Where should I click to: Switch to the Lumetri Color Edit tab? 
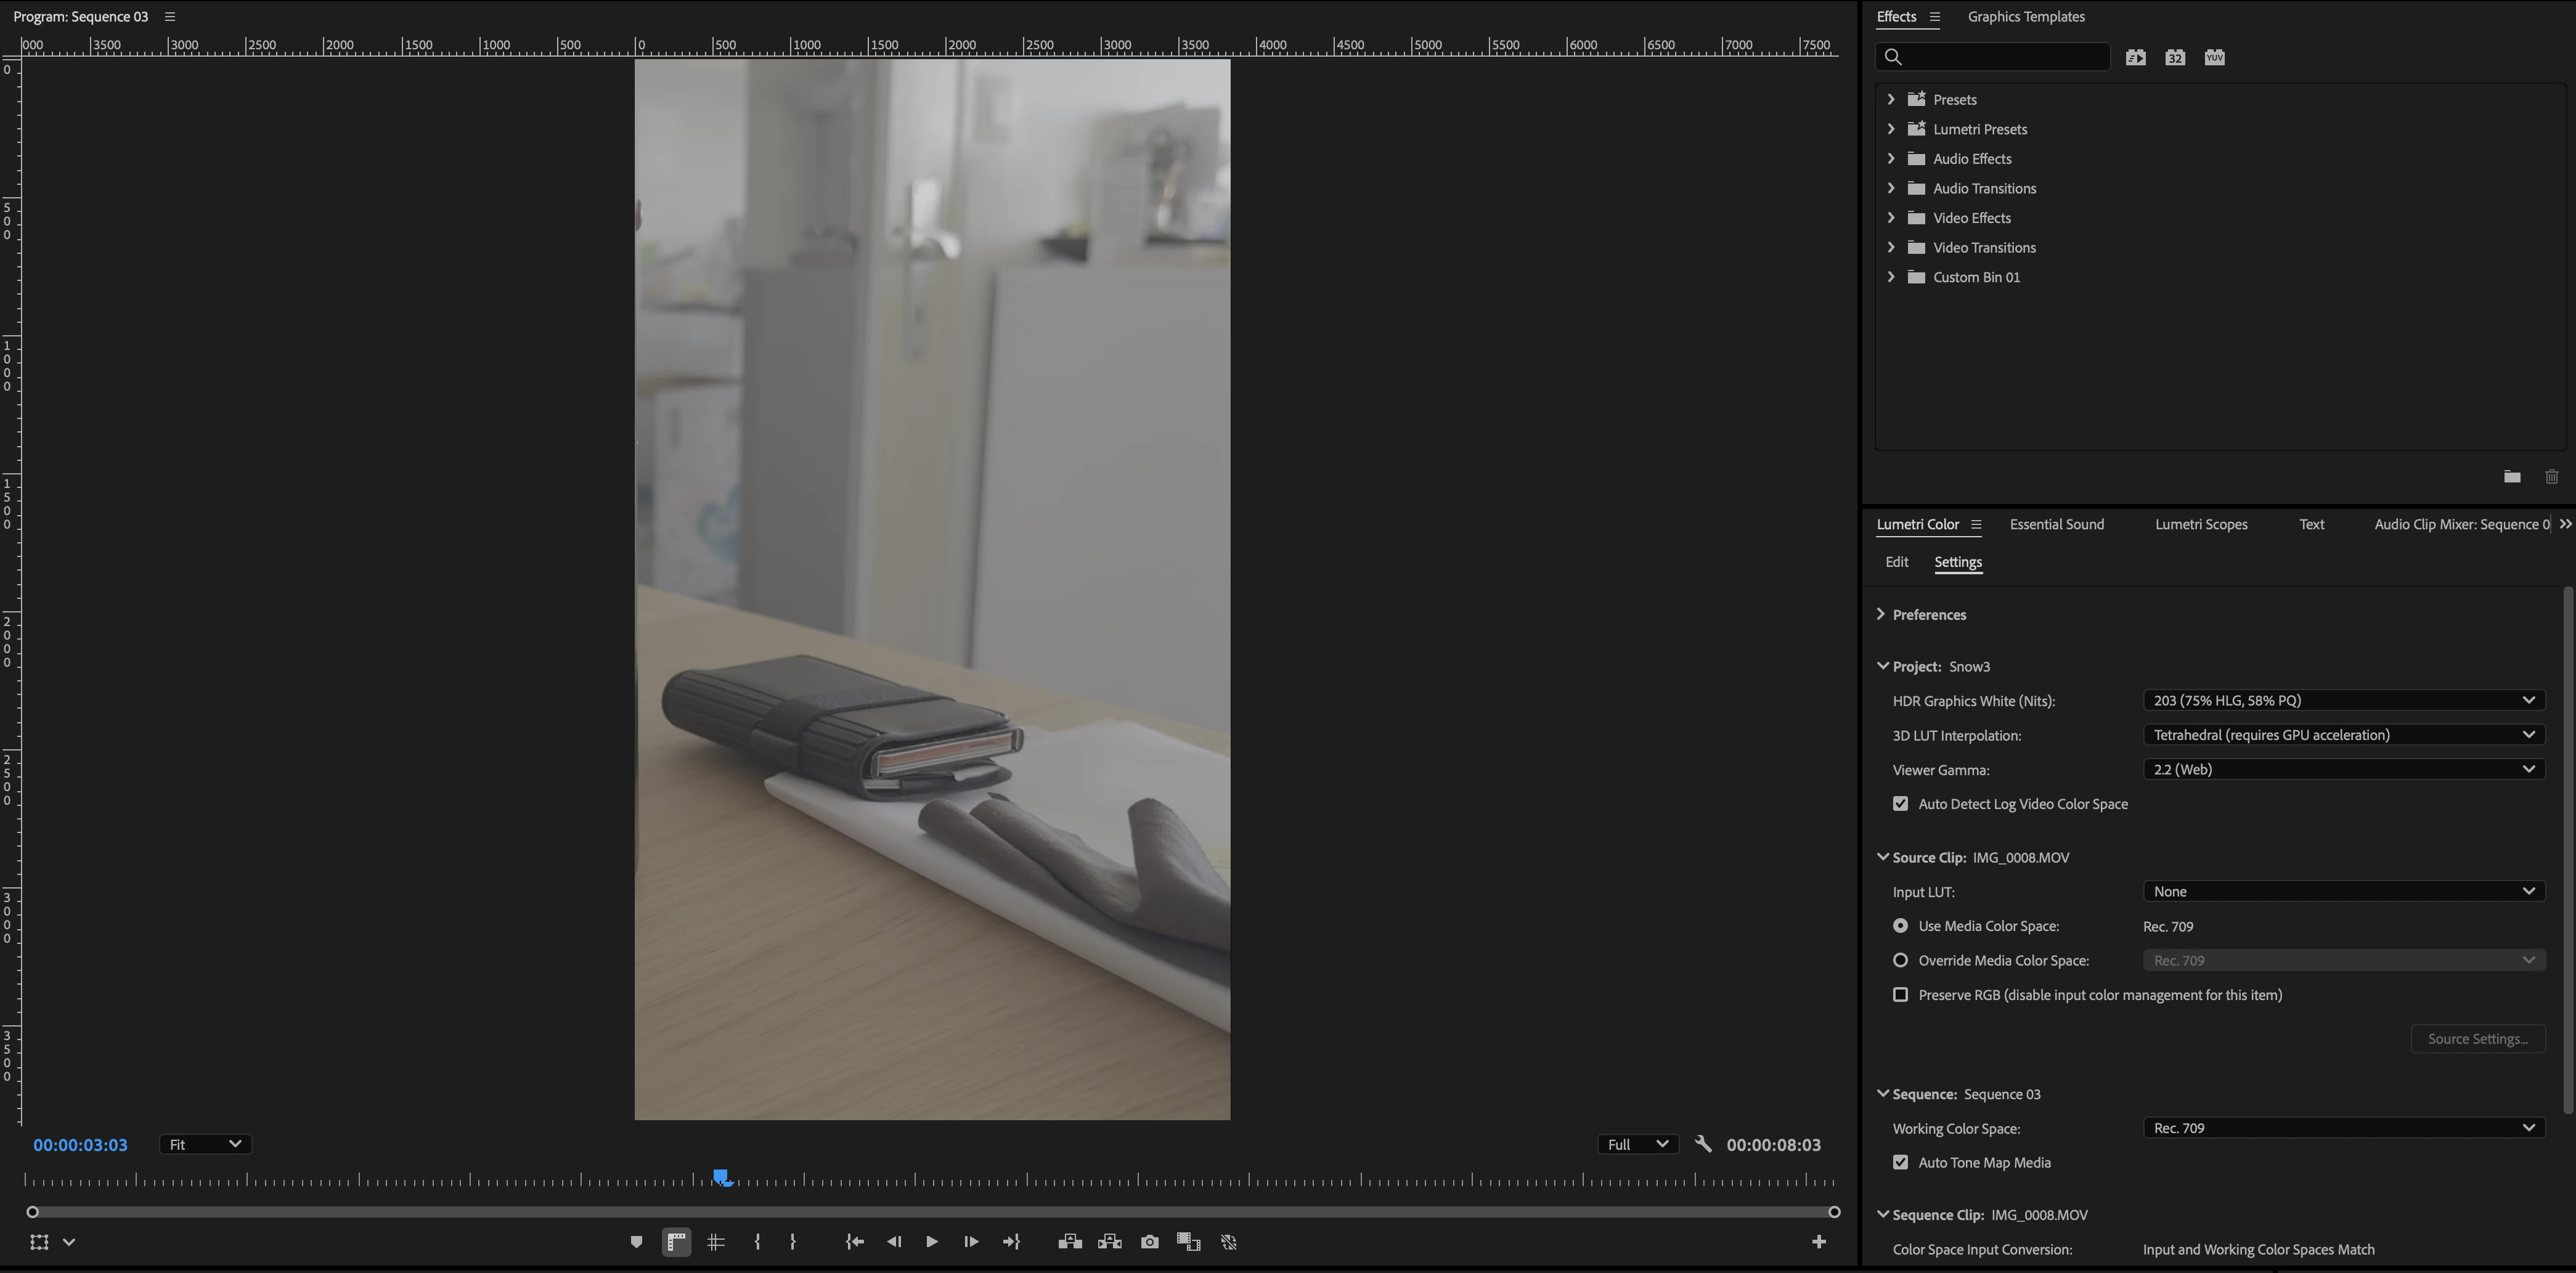click(x=1896, y=562)
